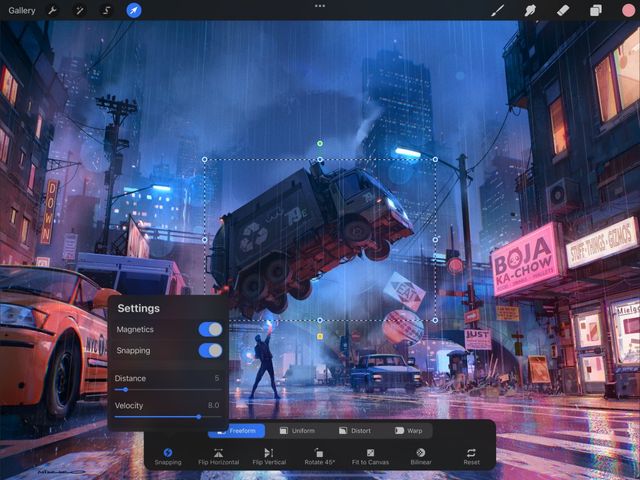
Task: Deselect the Transform arrow tool
Action: coord(134,11)
